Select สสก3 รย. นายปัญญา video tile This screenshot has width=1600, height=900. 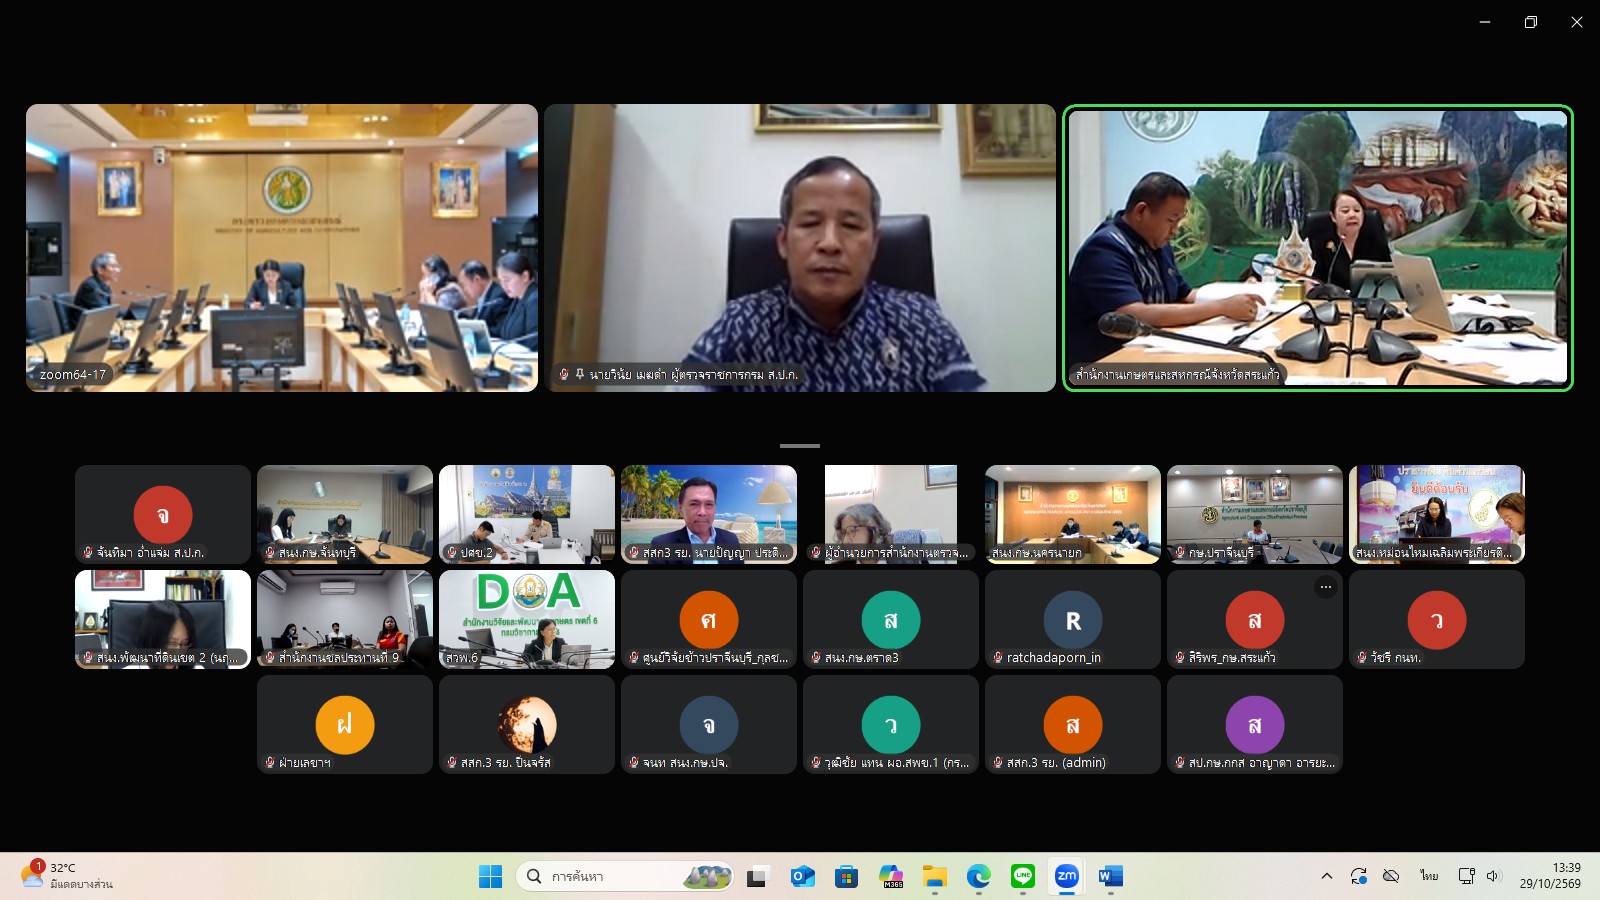(x=709, y=514)
